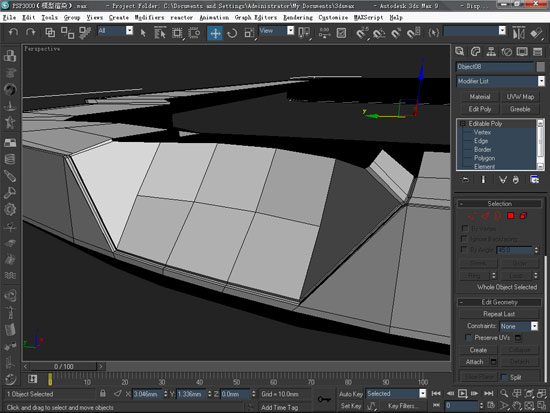The height and width of the screenshot is (413, 550).
Task: Choose the Bind to Space Warp tool
Action: tap(85, 33)
